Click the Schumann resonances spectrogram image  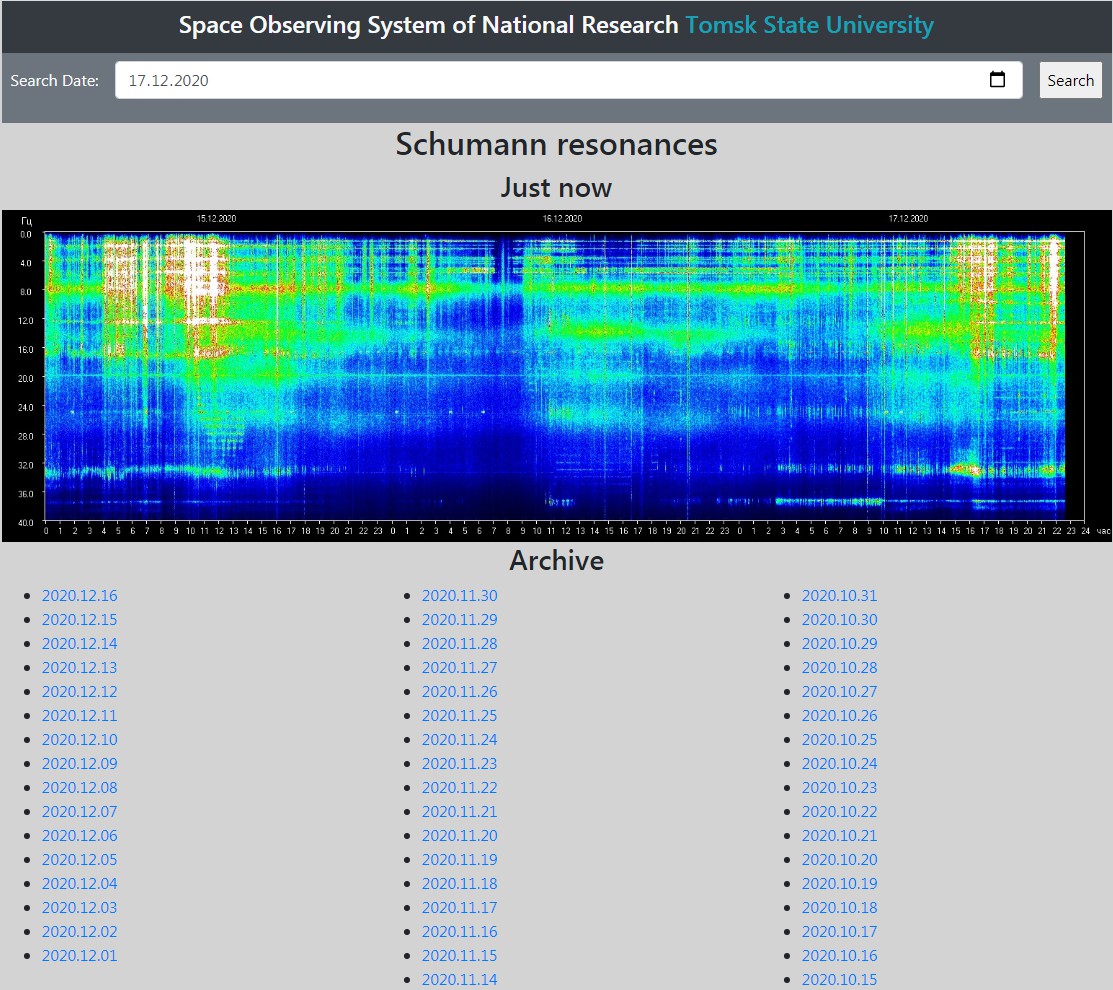556,375
